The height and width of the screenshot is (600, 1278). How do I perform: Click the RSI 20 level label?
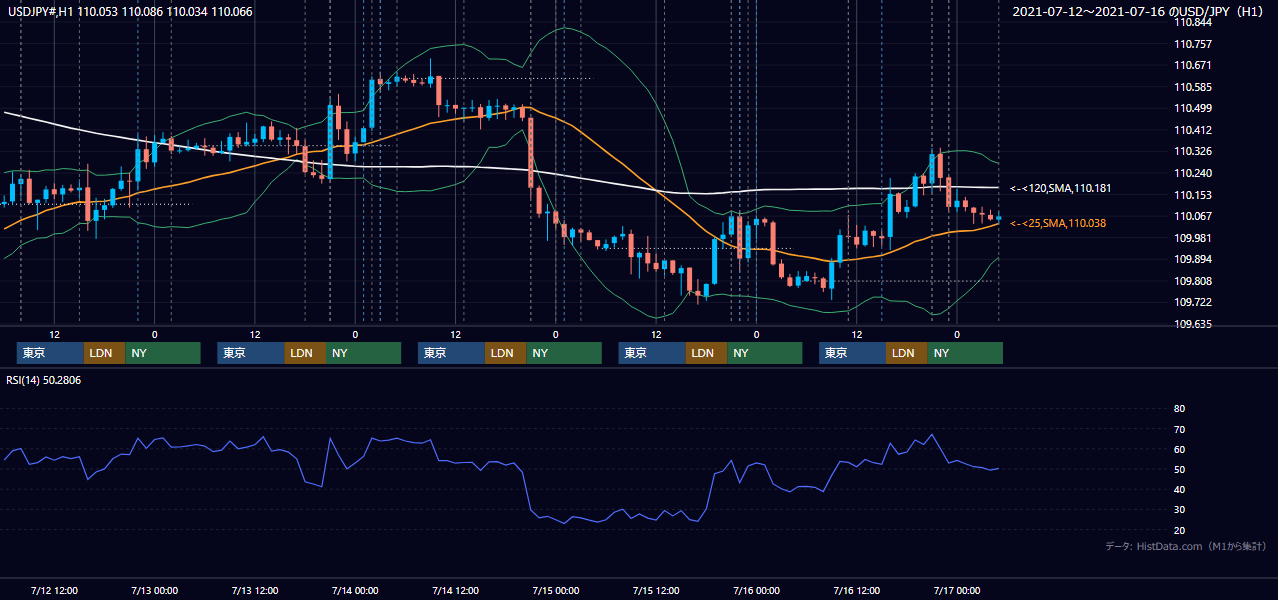pyautogui.click(x=1179, y=530)
